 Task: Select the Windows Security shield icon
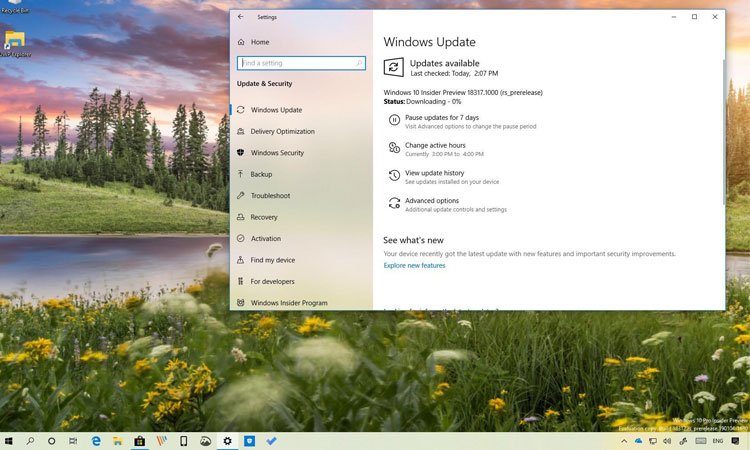pyautogui.click(x=241, y=153)
